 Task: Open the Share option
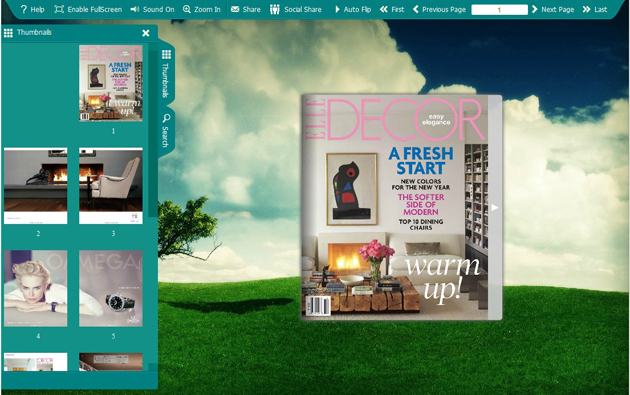click(x=245, y=9)
